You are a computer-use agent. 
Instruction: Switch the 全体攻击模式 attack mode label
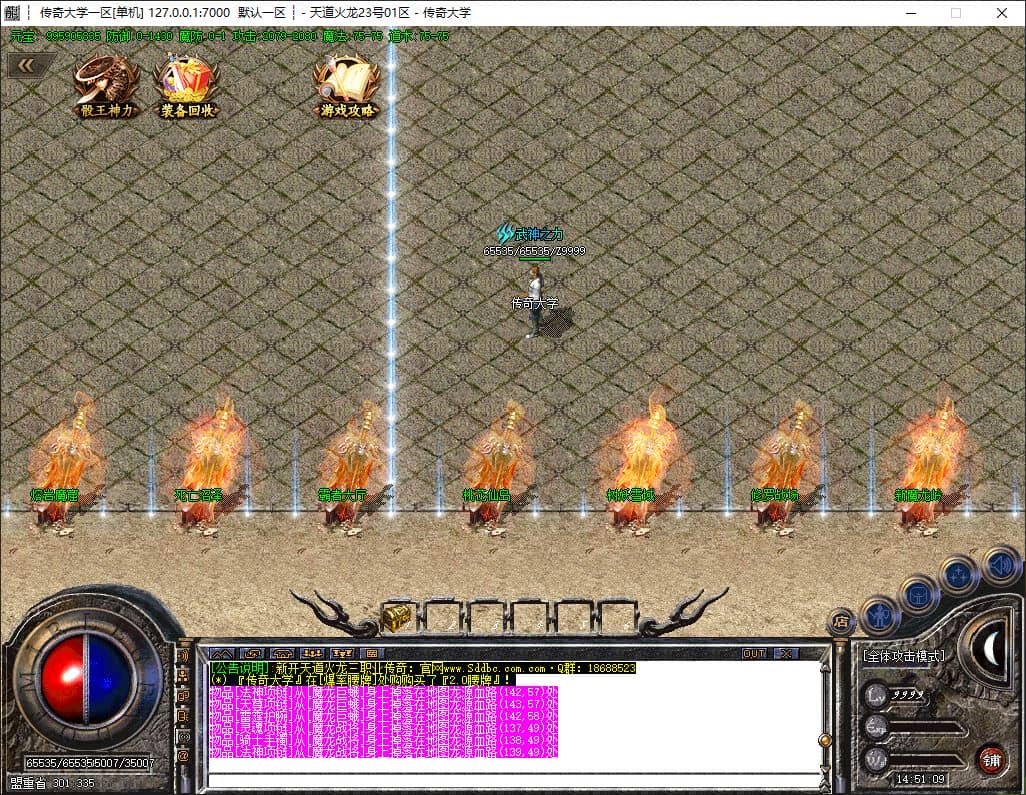[x=904, y=656]
